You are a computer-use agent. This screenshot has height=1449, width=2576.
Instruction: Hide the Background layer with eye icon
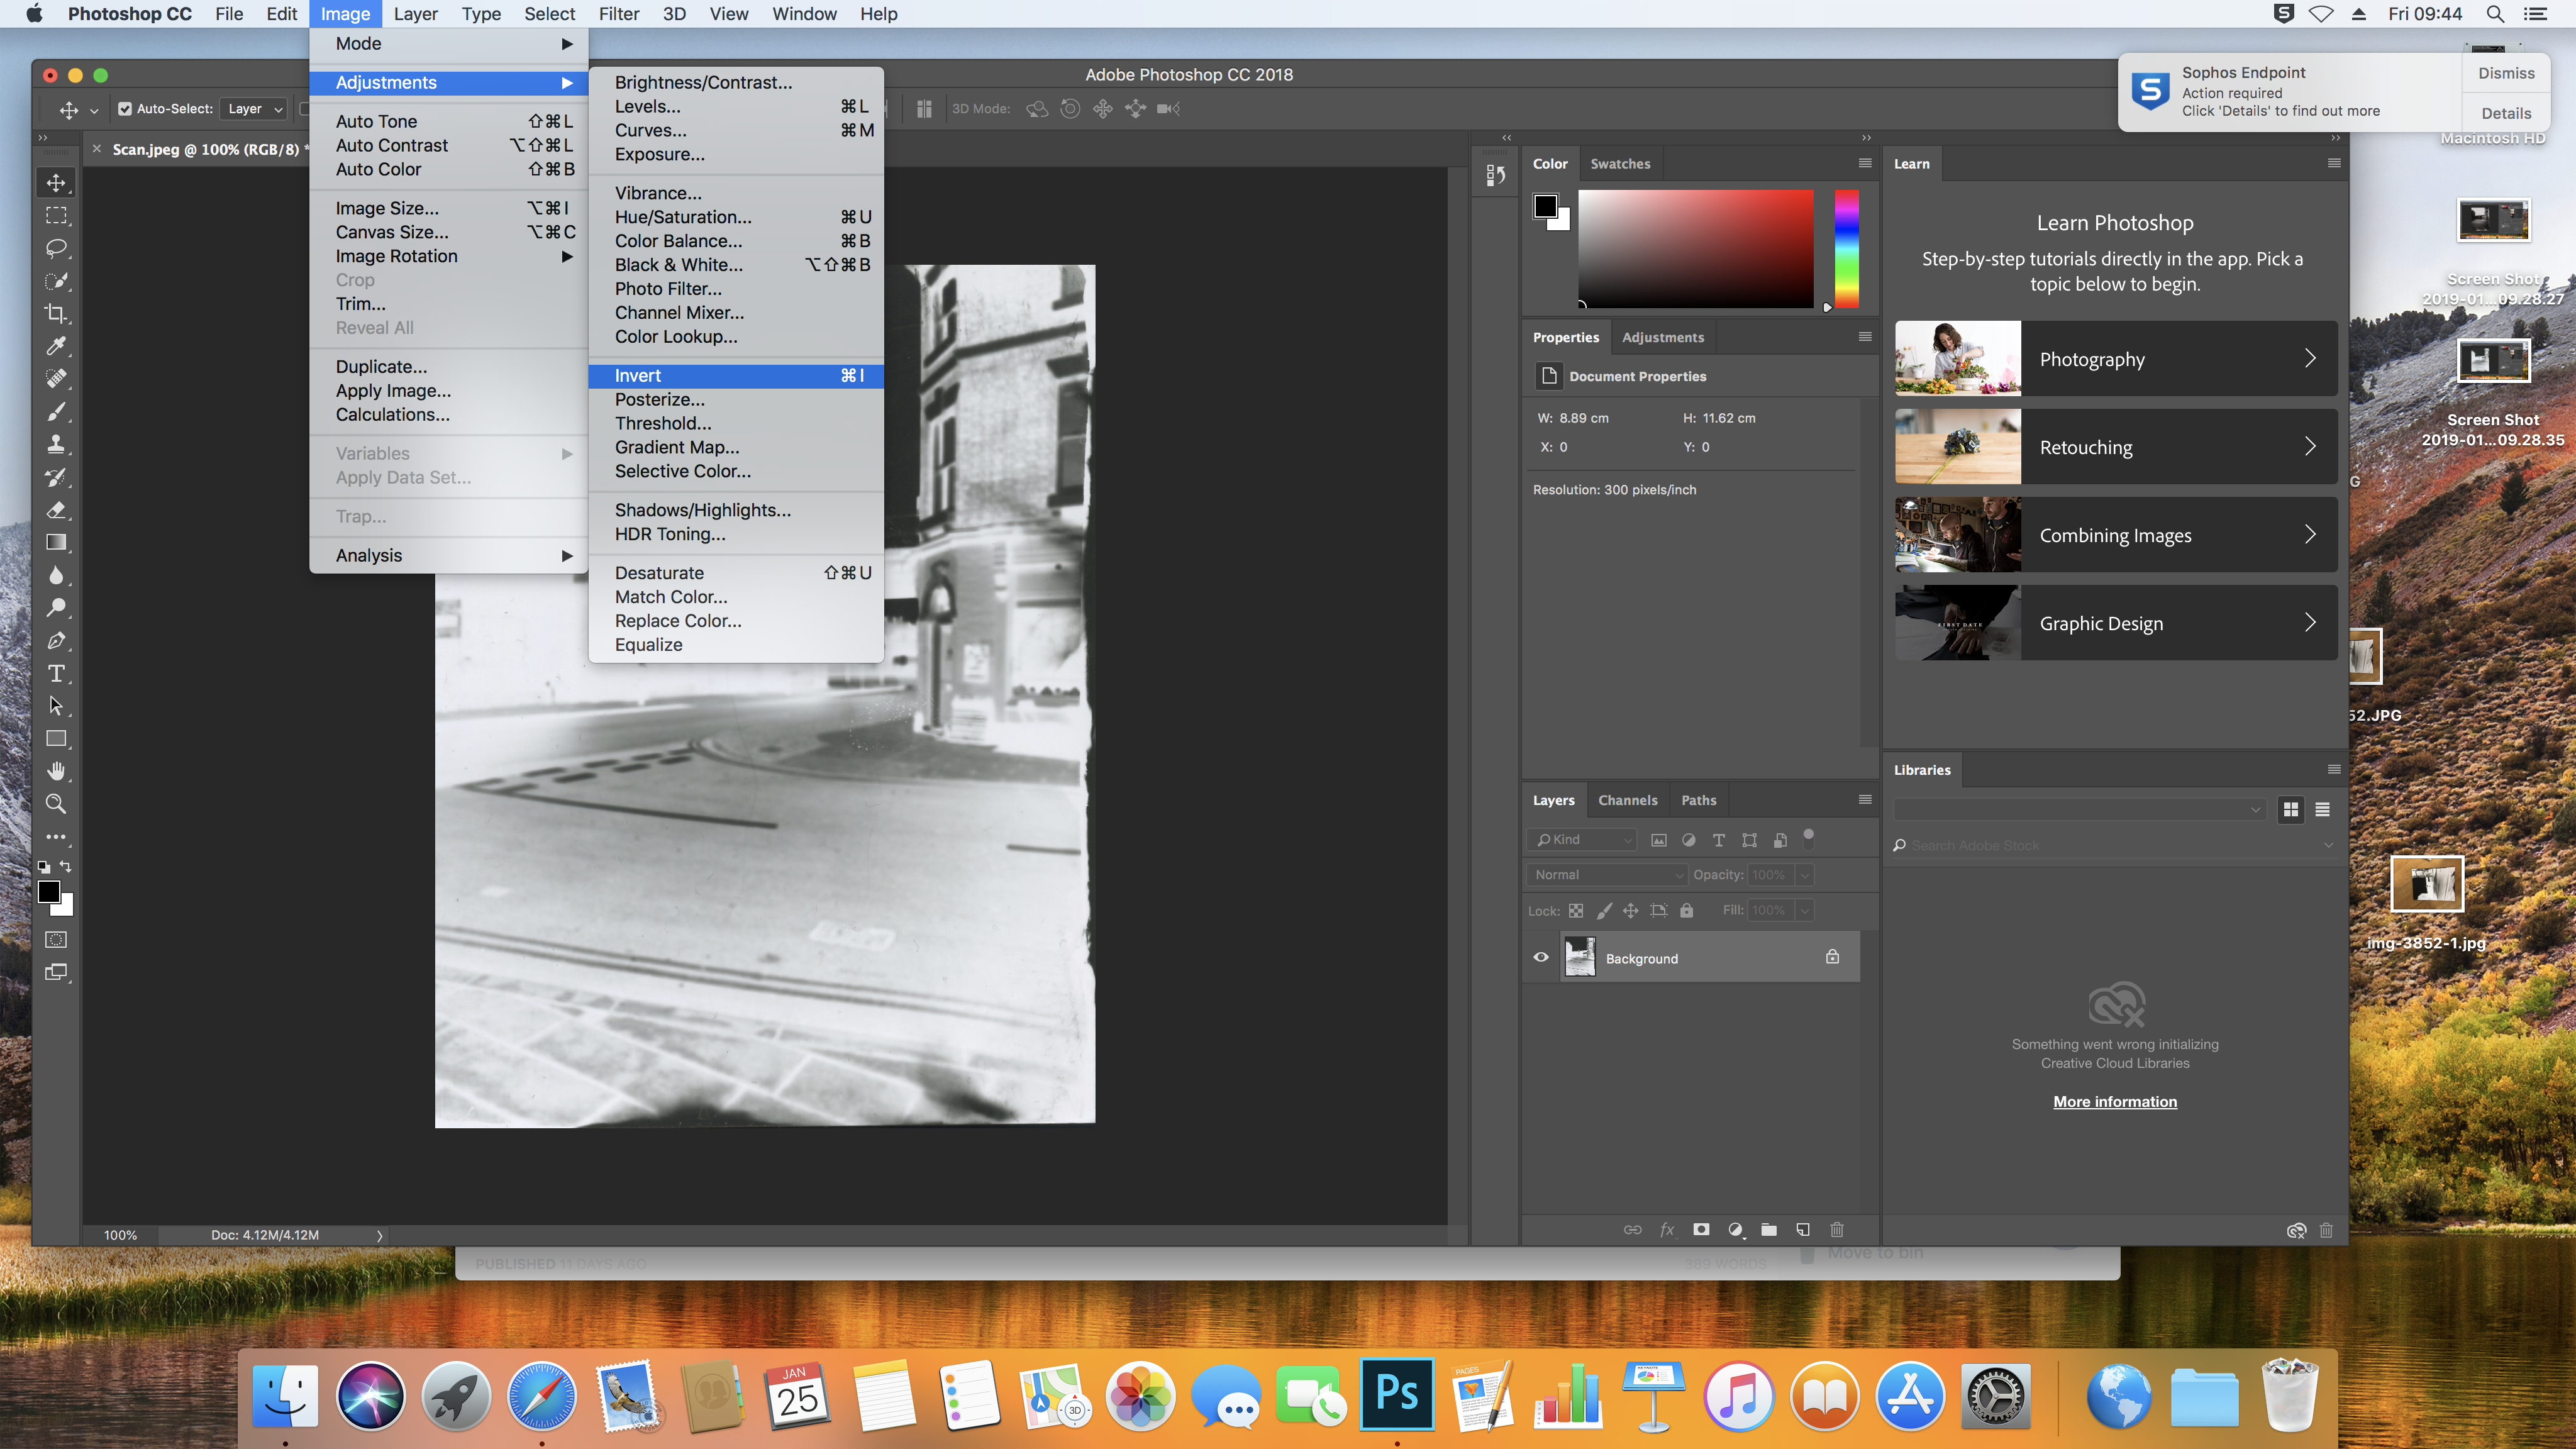pos(1540,957)
